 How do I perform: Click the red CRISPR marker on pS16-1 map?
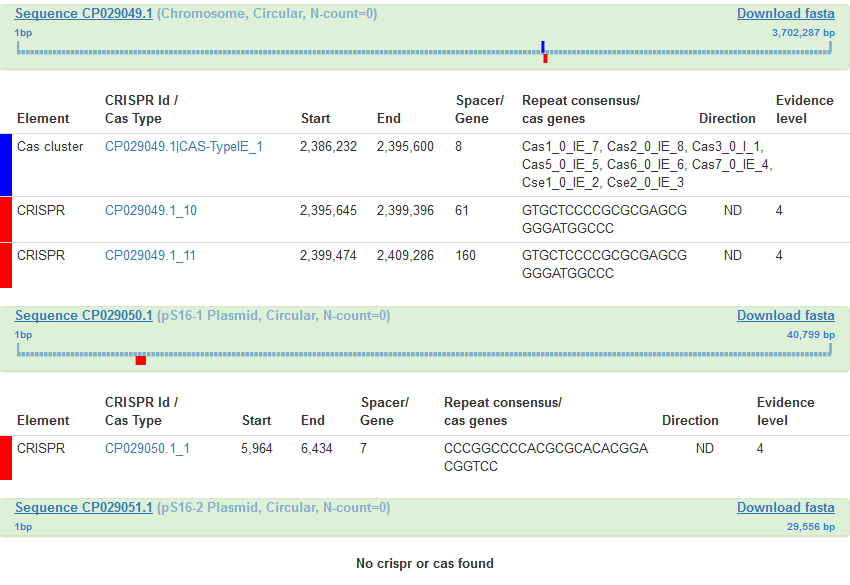point(141,361)
